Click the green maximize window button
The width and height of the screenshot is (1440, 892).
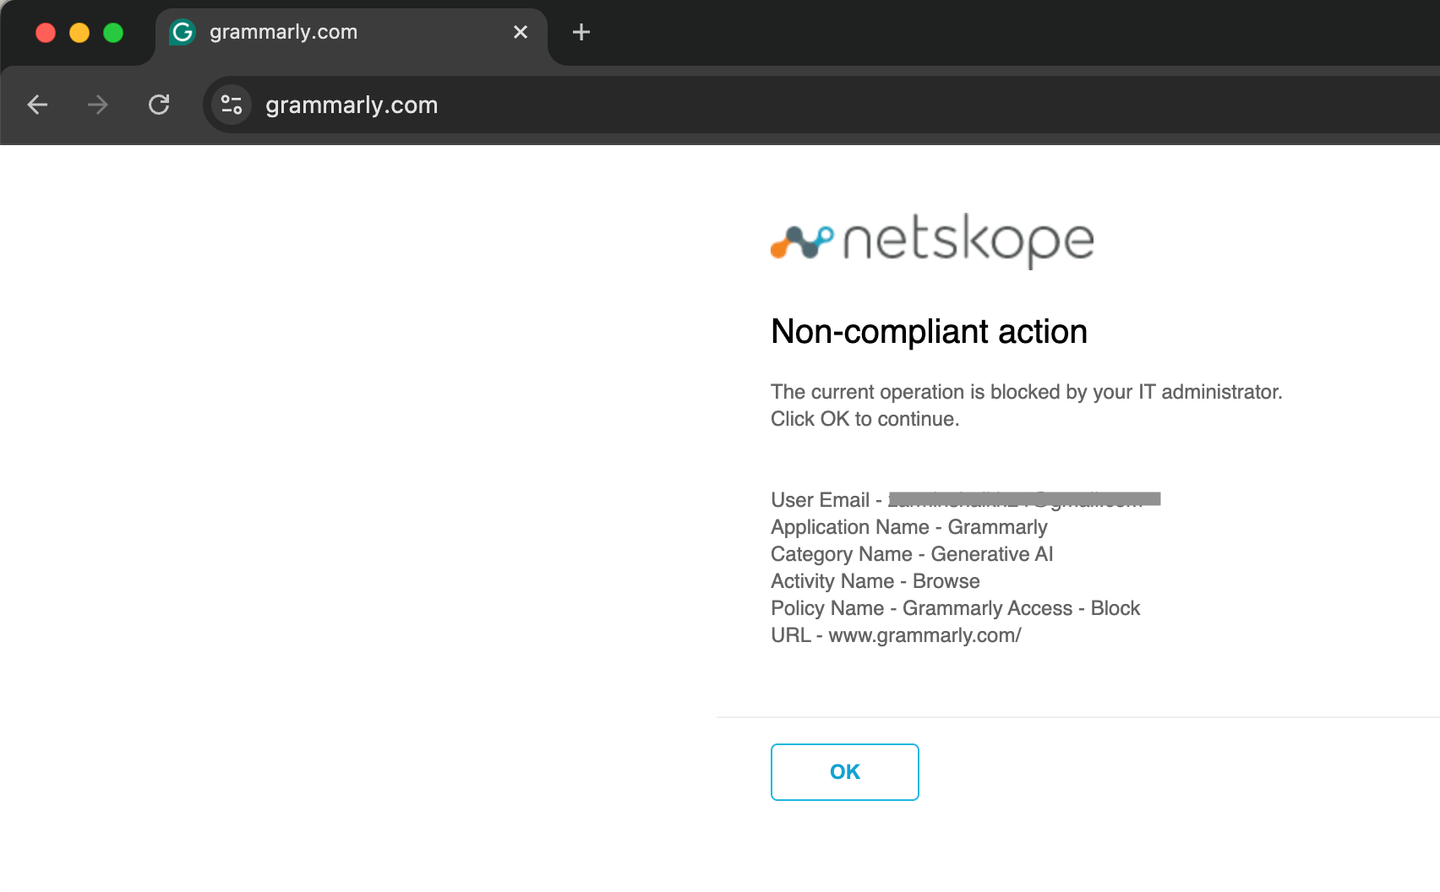click(113, 33)
